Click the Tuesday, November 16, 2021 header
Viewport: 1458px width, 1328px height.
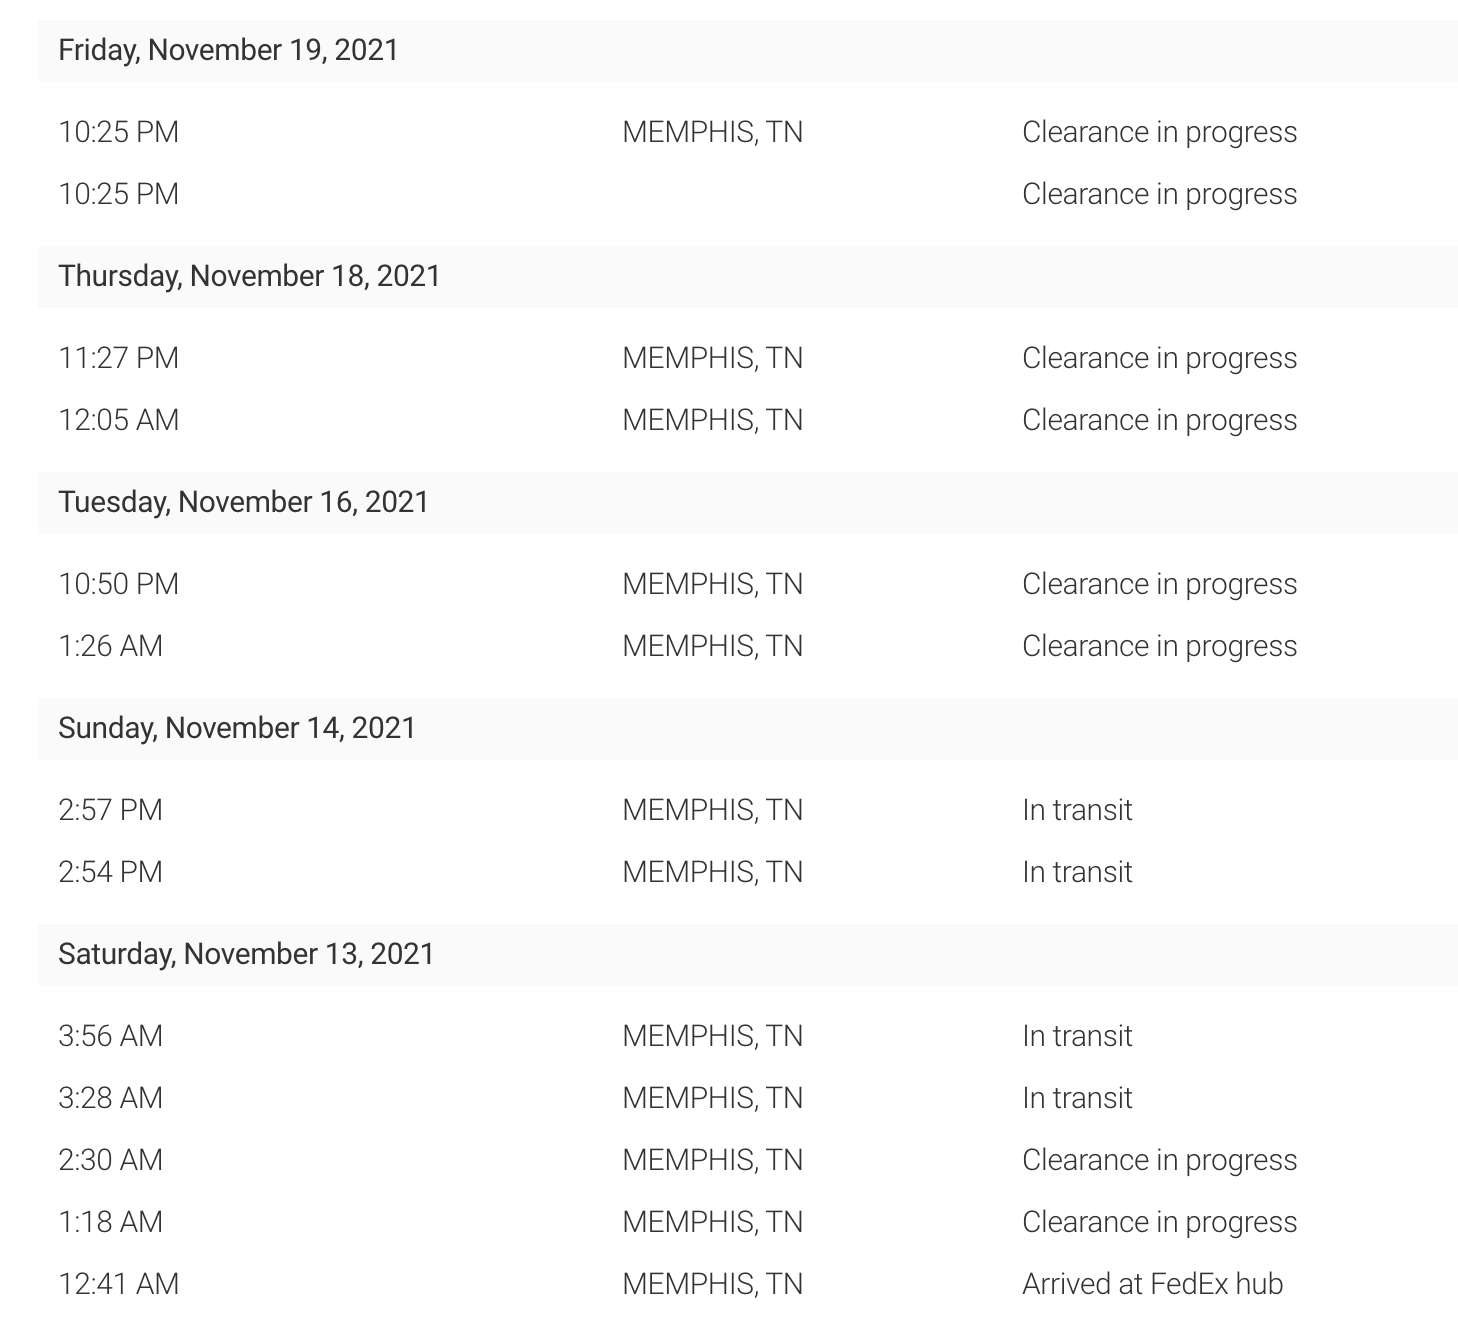coord(243,502)
